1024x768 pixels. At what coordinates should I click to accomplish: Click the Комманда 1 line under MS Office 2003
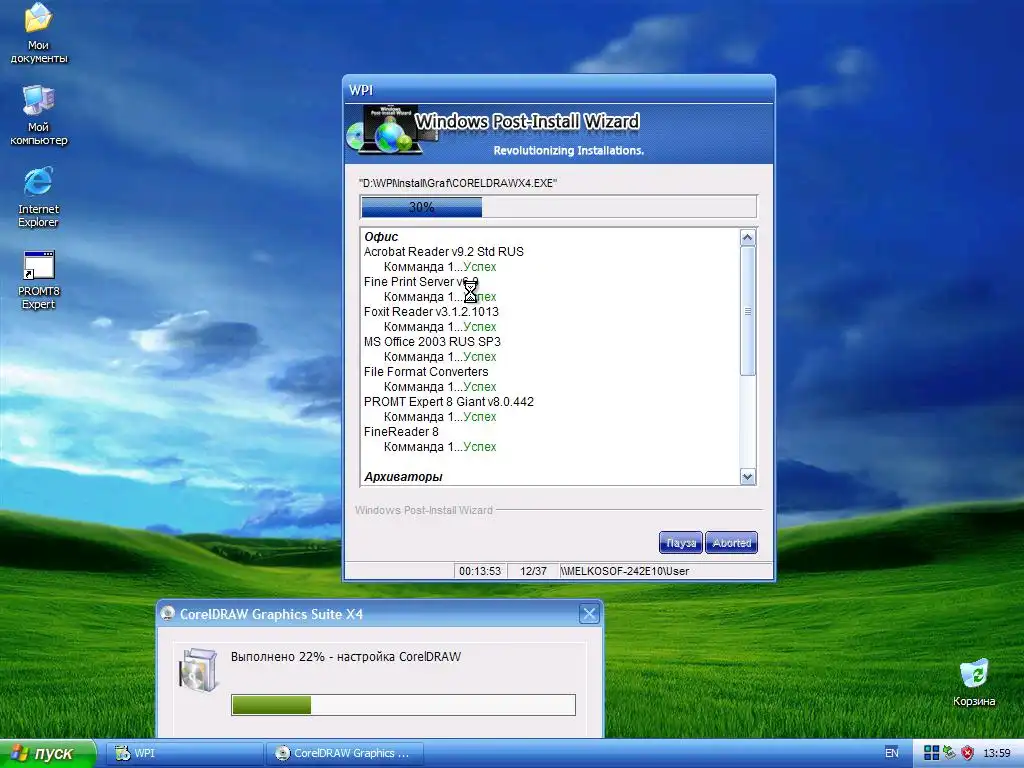click(x=440, y=357)
